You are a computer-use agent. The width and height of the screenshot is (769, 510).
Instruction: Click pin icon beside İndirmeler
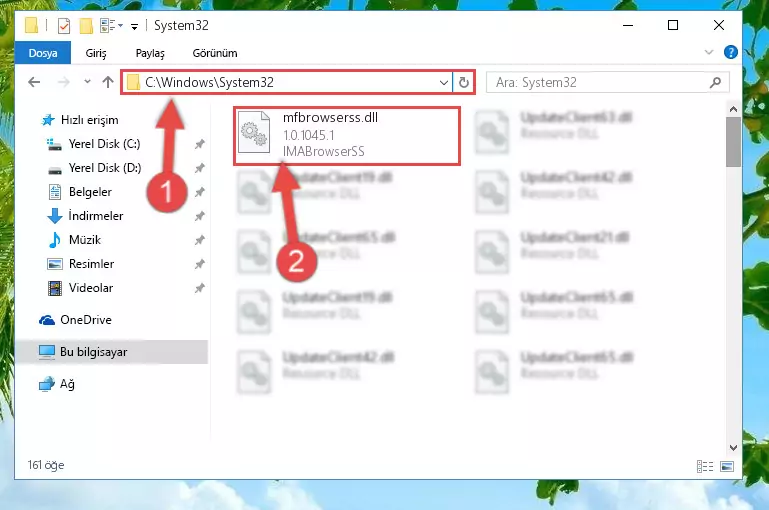200,216
